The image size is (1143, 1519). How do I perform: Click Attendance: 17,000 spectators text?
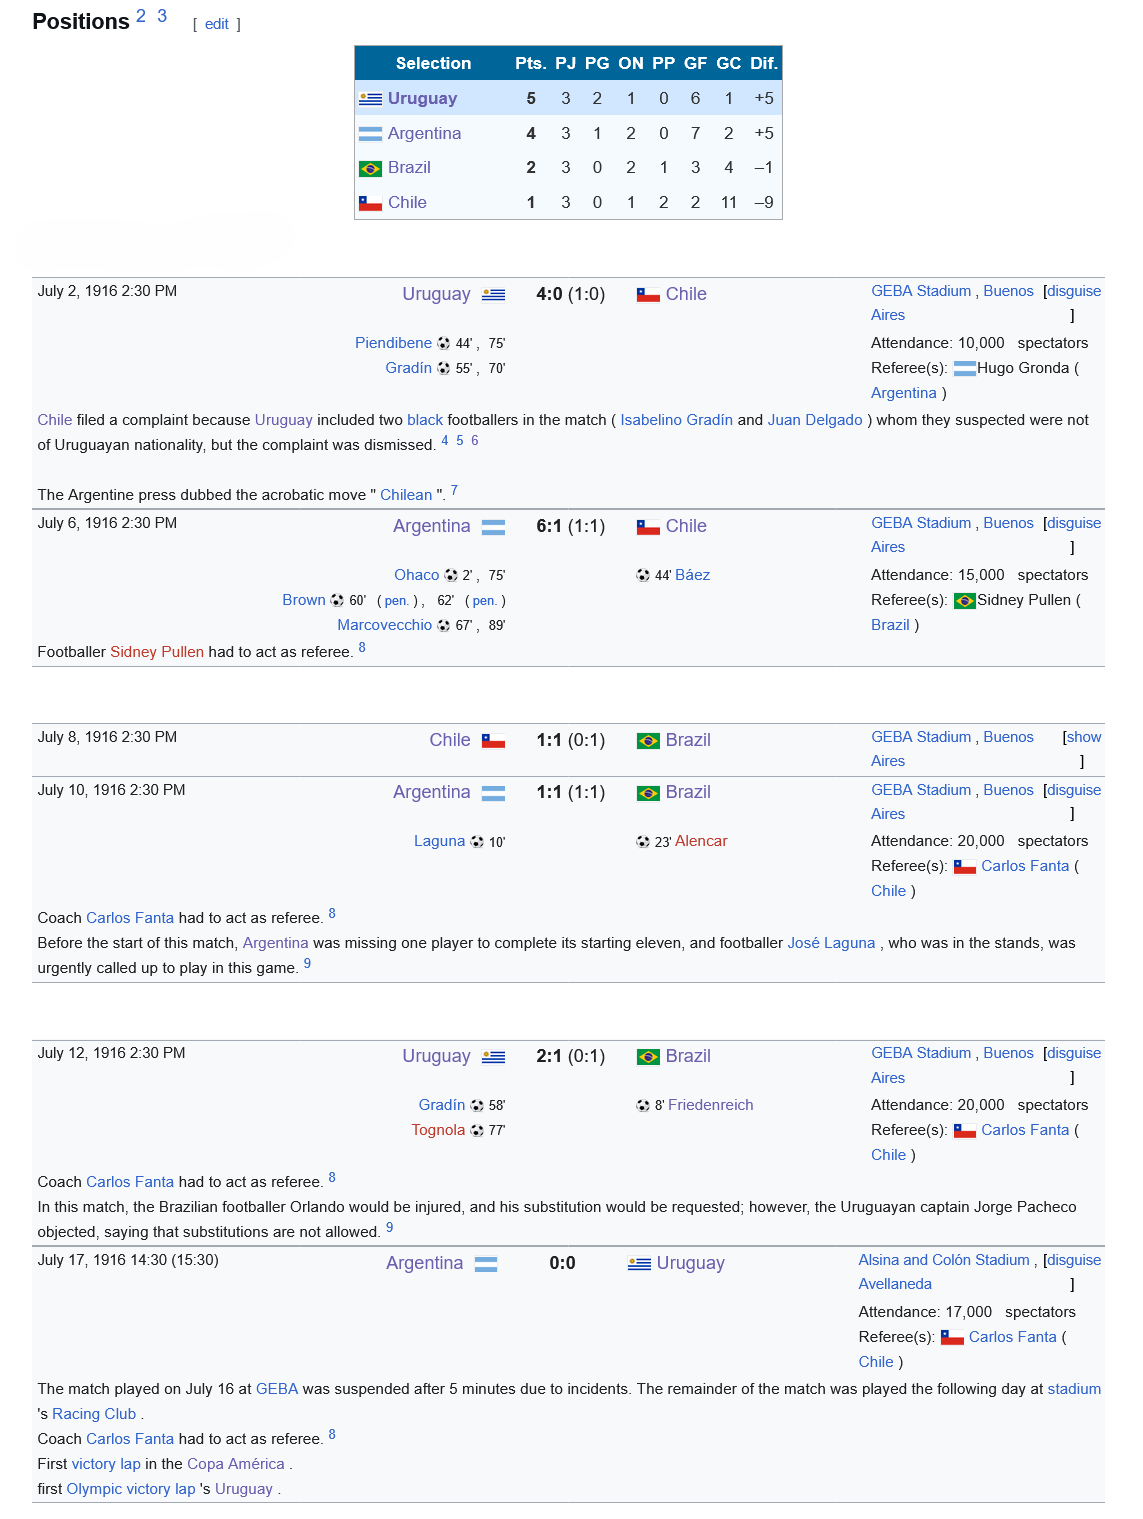967,1312
